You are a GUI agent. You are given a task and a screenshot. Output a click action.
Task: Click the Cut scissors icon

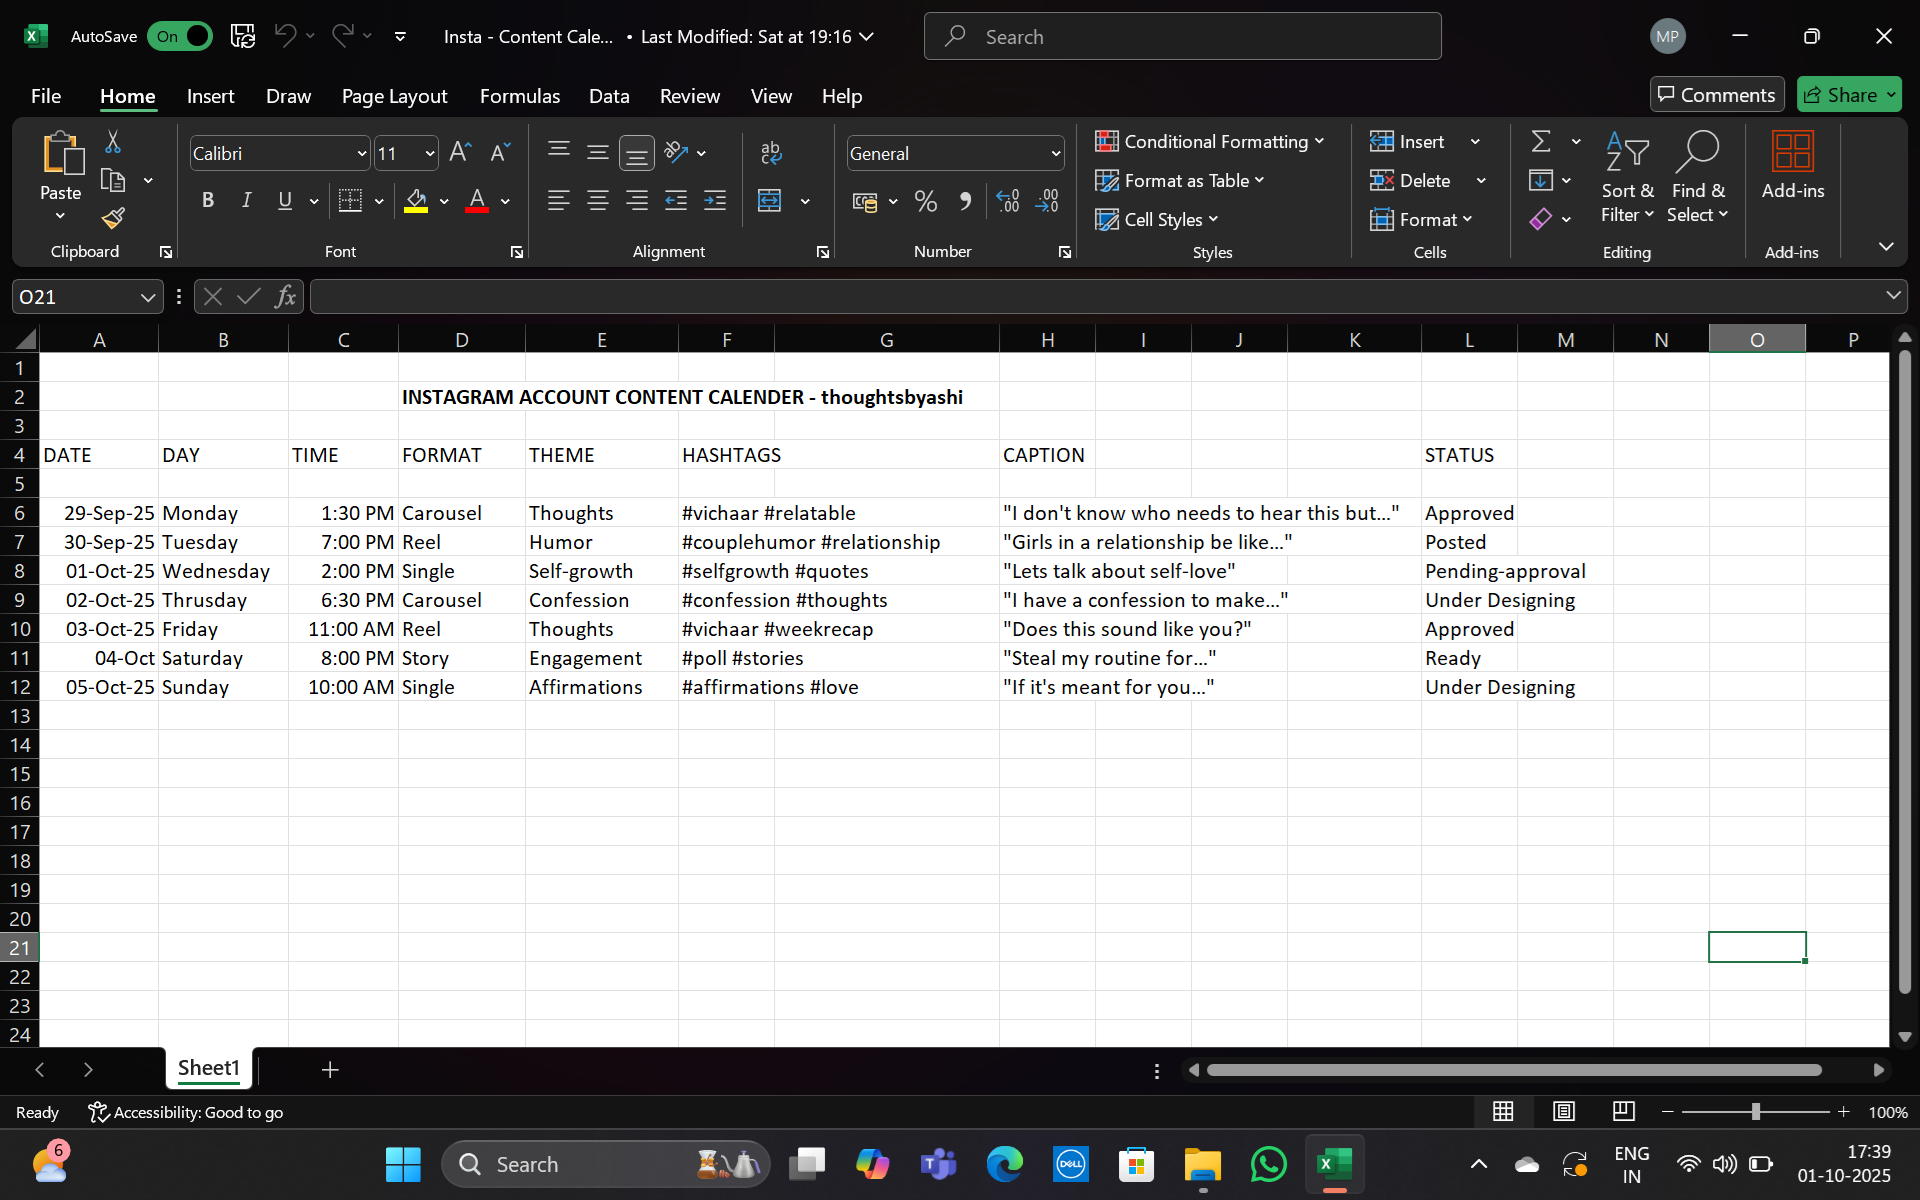click(x=113, y=142)
